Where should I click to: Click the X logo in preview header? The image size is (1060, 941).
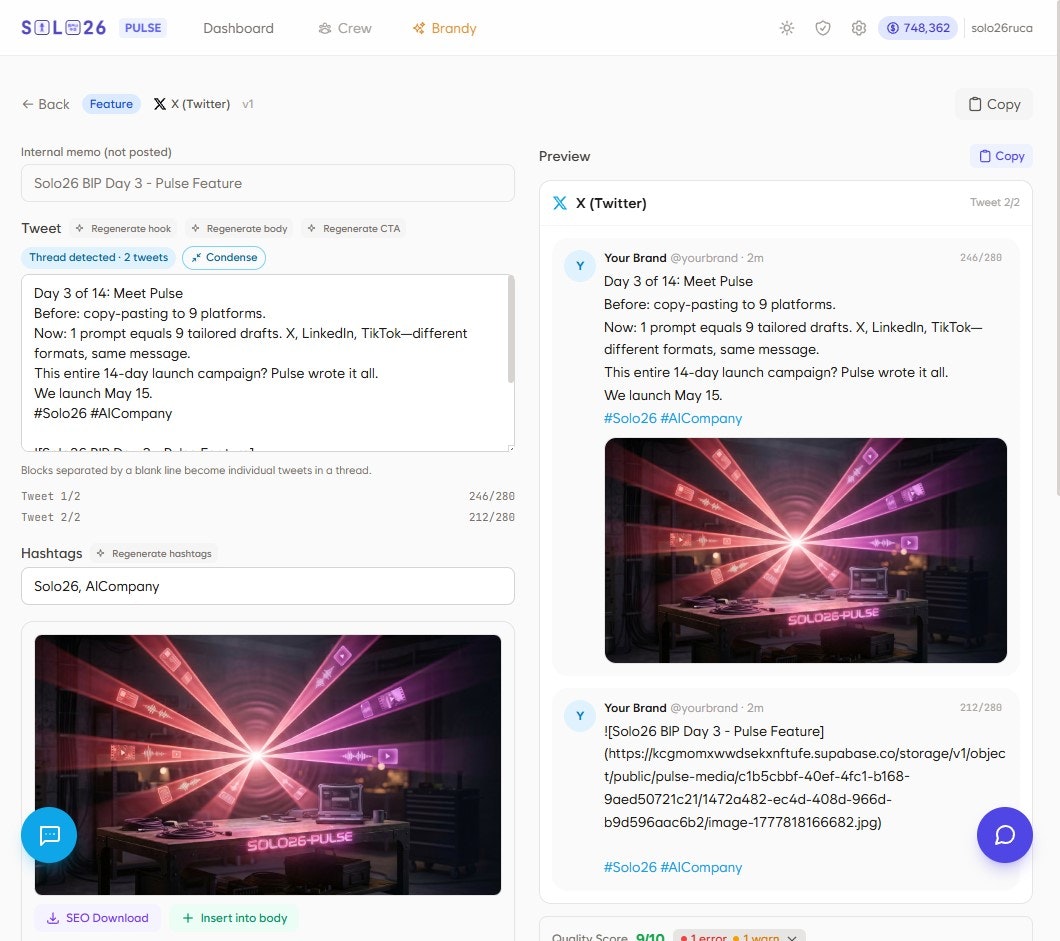(560, 203)
